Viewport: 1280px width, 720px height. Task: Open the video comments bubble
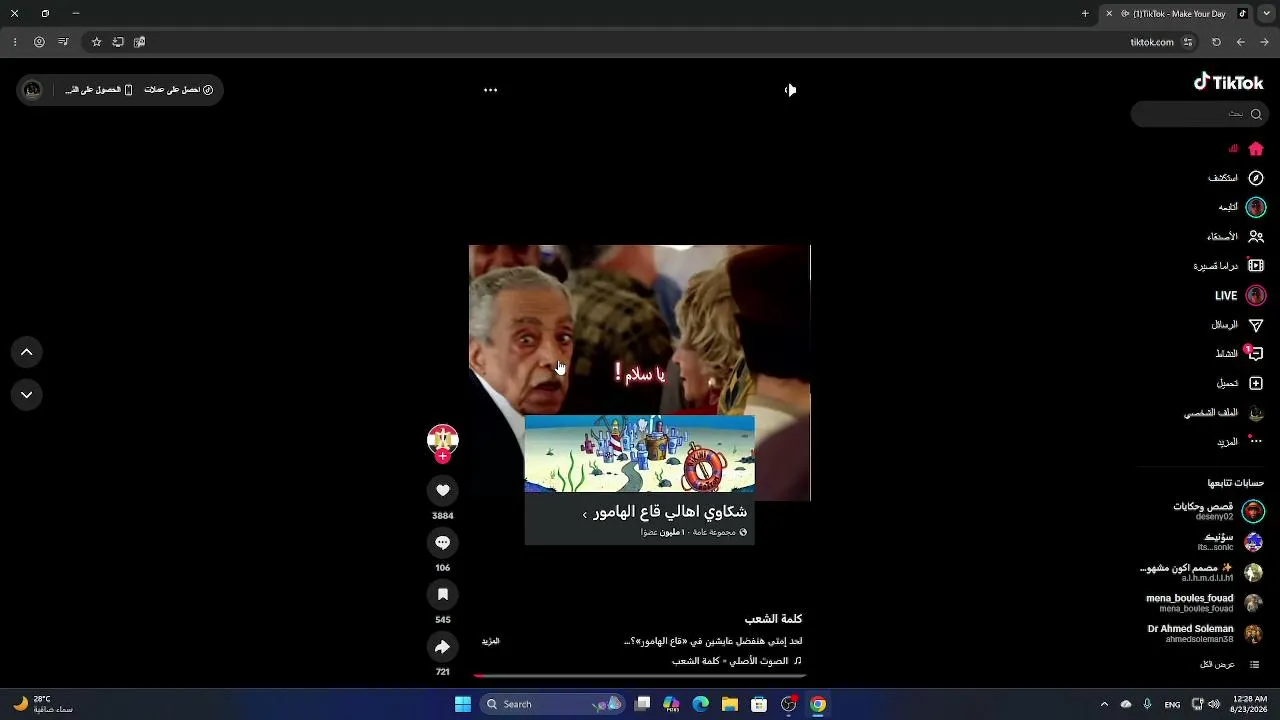click(x=443, y=542)
